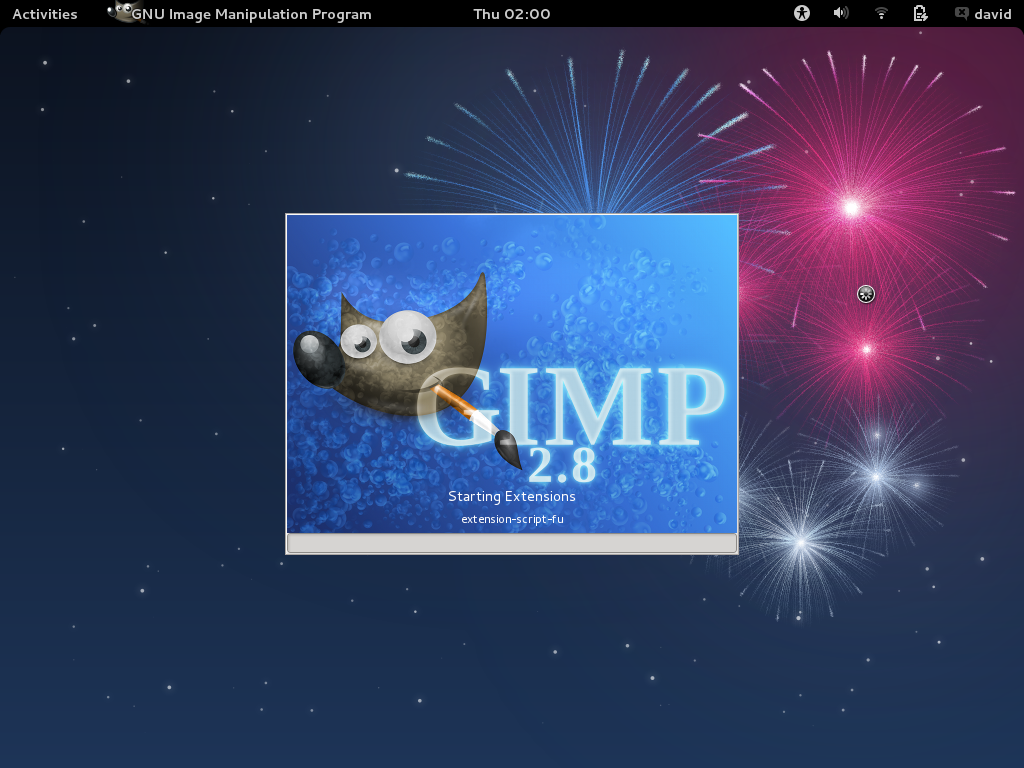Click the extension-script-fu loading text

pyautogui.click(x=512, y=519)
